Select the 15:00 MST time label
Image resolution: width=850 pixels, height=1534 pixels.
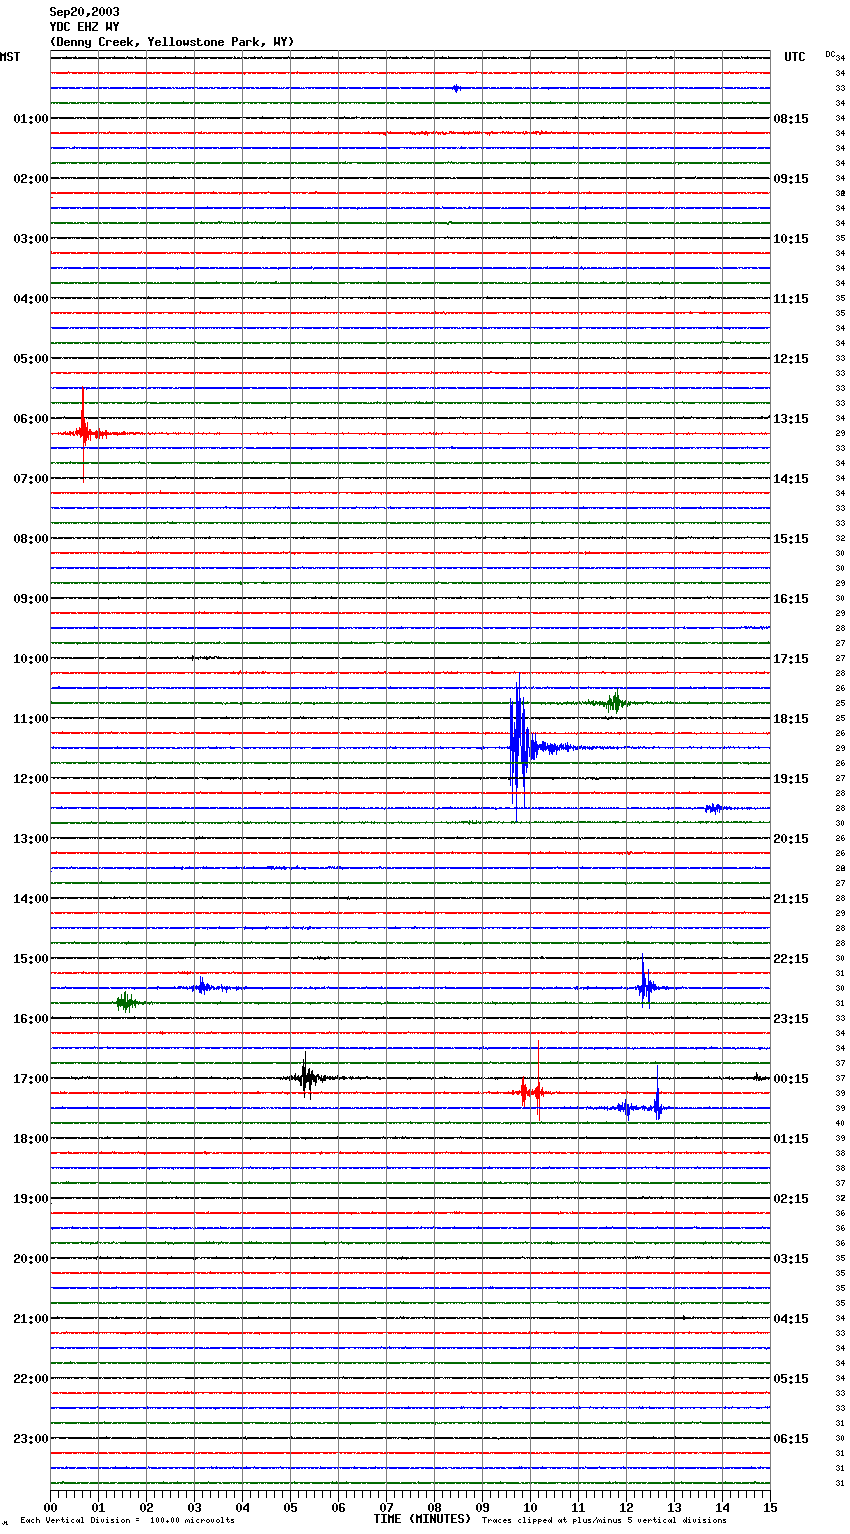(31, 959)
